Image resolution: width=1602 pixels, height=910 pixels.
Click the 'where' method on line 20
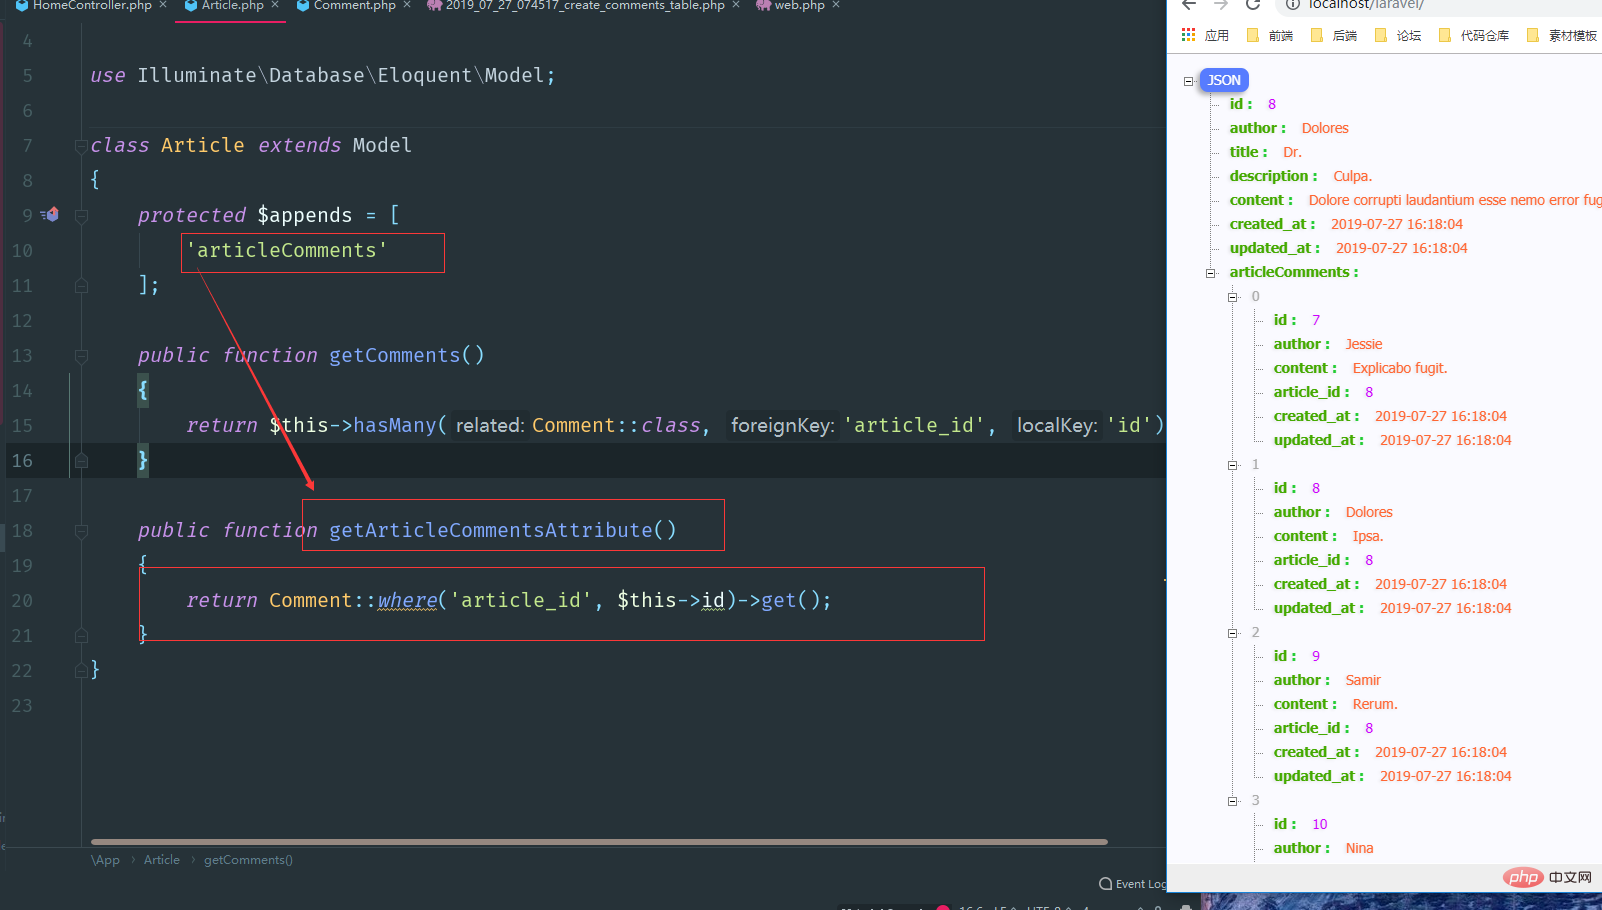pos(407,601)
